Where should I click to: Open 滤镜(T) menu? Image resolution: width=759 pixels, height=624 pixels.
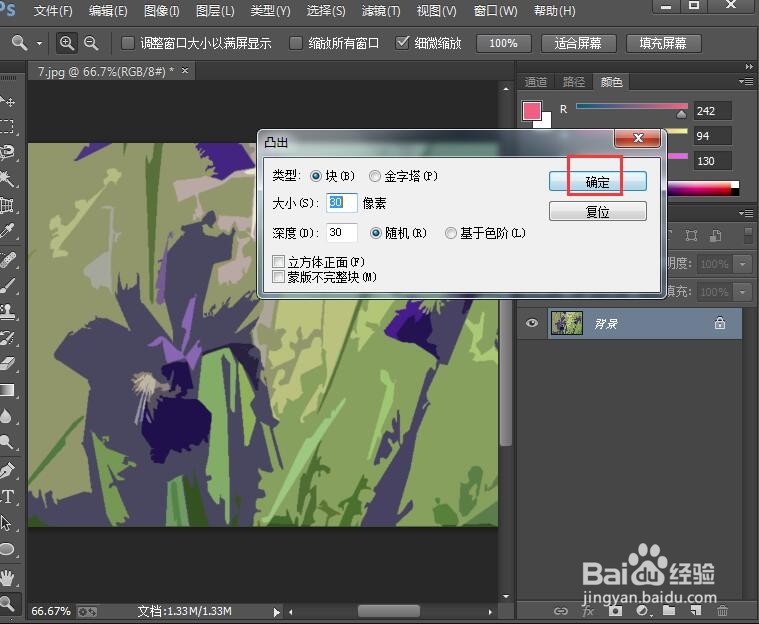coord(381,11)
